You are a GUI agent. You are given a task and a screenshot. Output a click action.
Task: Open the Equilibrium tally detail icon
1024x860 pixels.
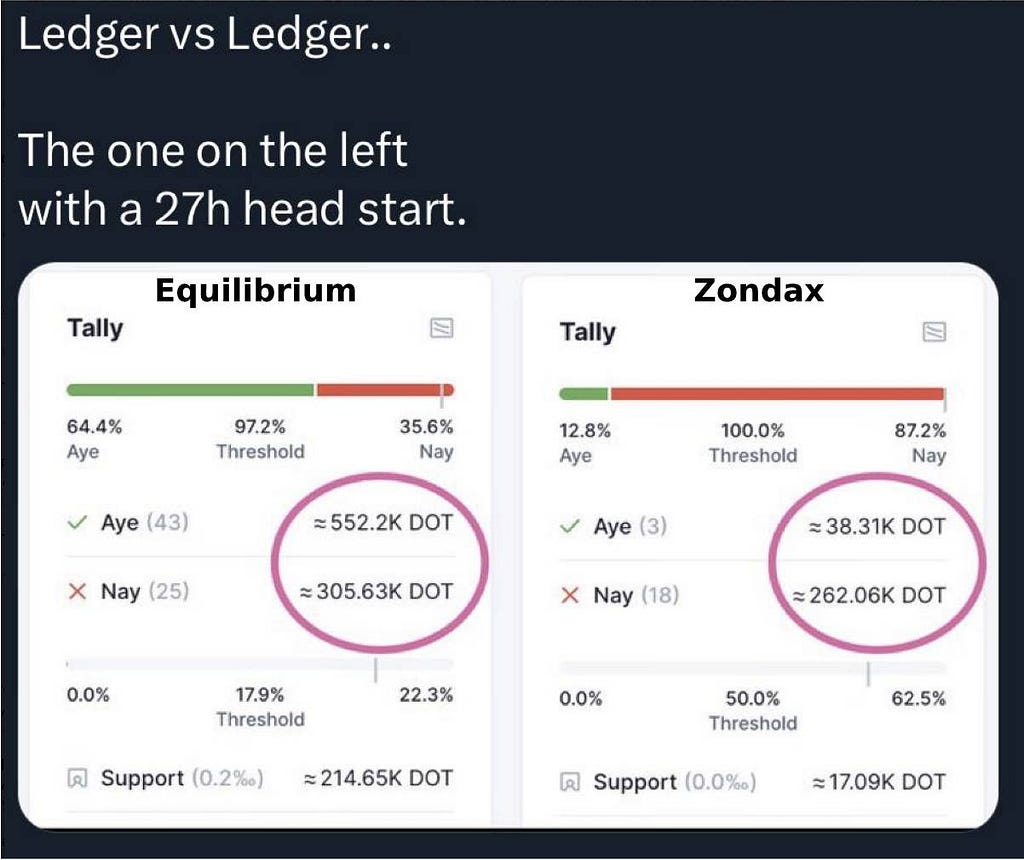click(441, 327)
